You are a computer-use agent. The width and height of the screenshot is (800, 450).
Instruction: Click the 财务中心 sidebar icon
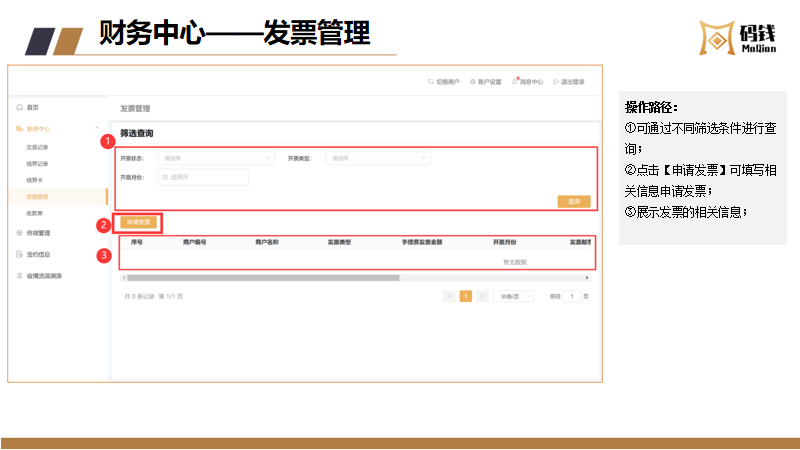[x=19, y=129]
